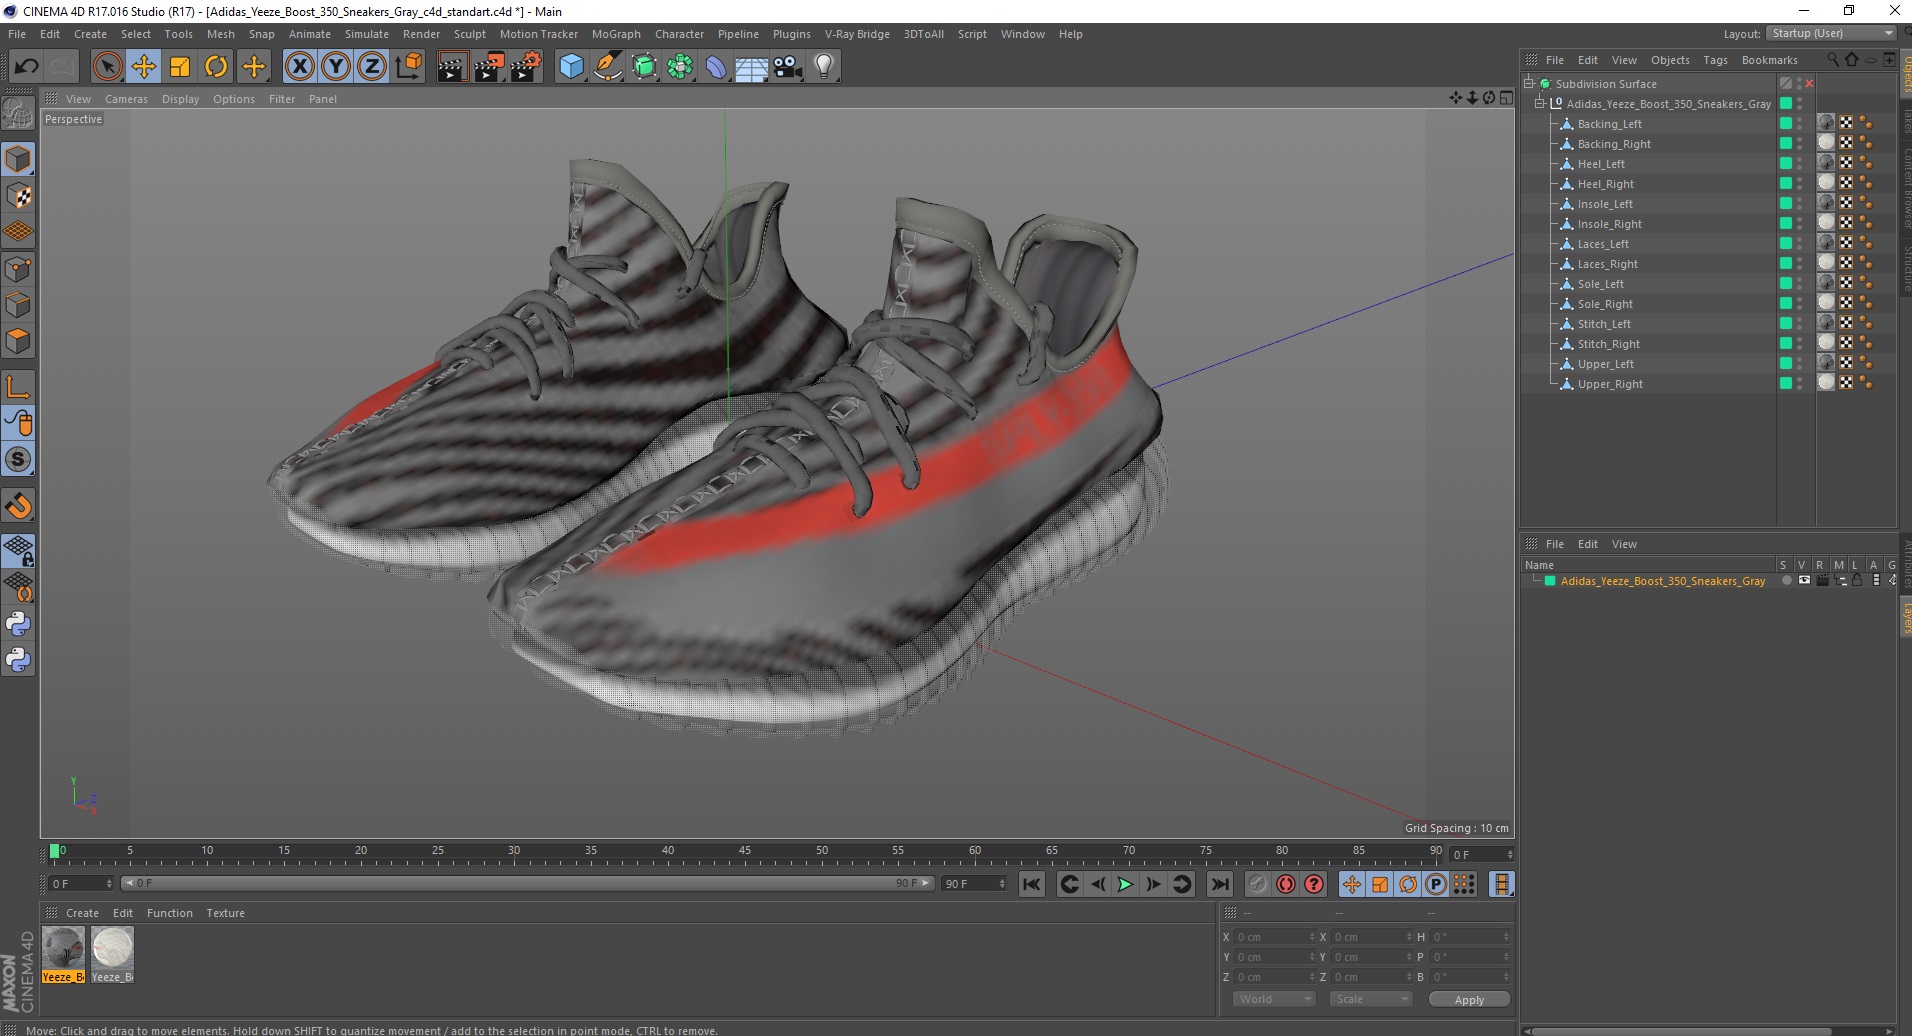Open the World coordinate dropdown
1912x1036 pixels.
click(x=1274, y=999)
